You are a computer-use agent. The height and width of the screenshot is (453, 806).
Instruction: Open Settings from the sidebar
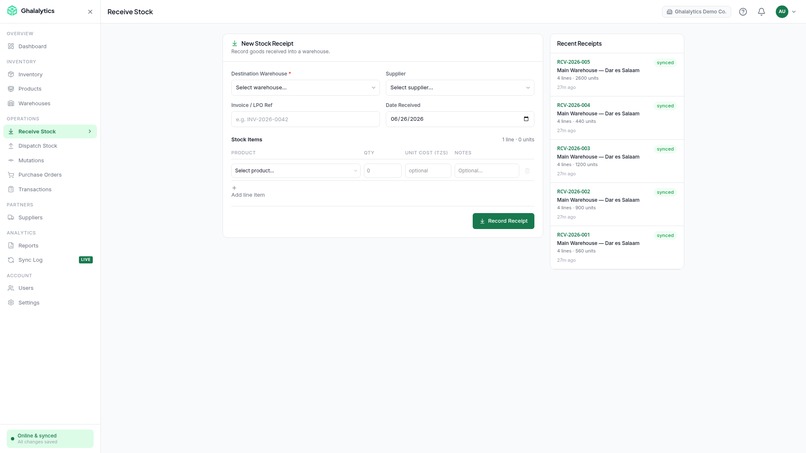click(x=50, y=303)
